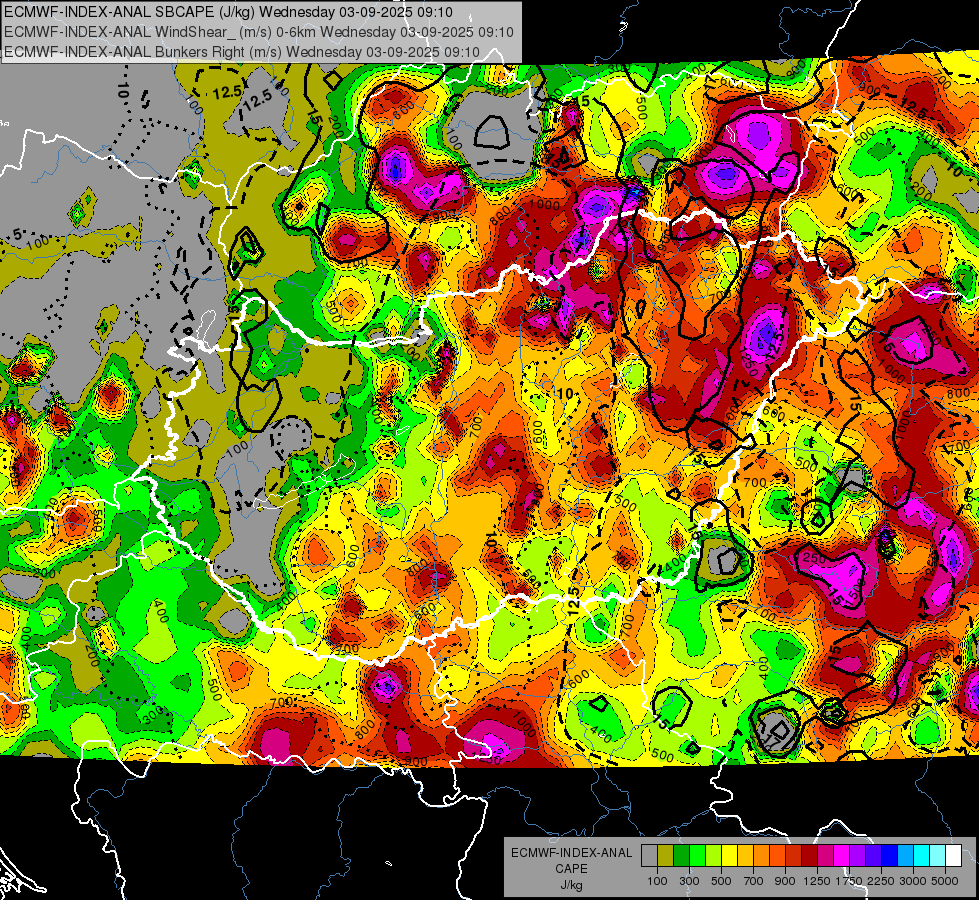Select the pink-magenta legend swatch after 1250
The height and width of the screenshot is (900, 979).
click(x=825, y=856)
